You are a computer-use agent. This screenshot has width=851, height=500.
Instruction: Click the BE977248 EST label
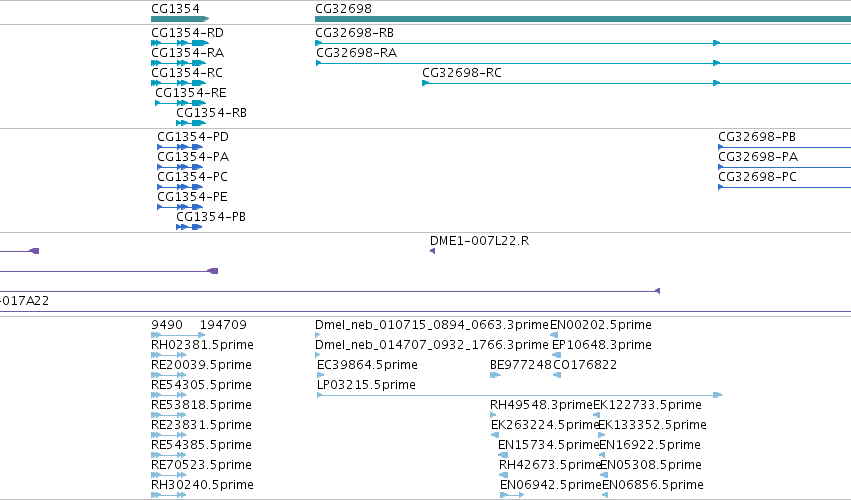click(x=520, y=365)
